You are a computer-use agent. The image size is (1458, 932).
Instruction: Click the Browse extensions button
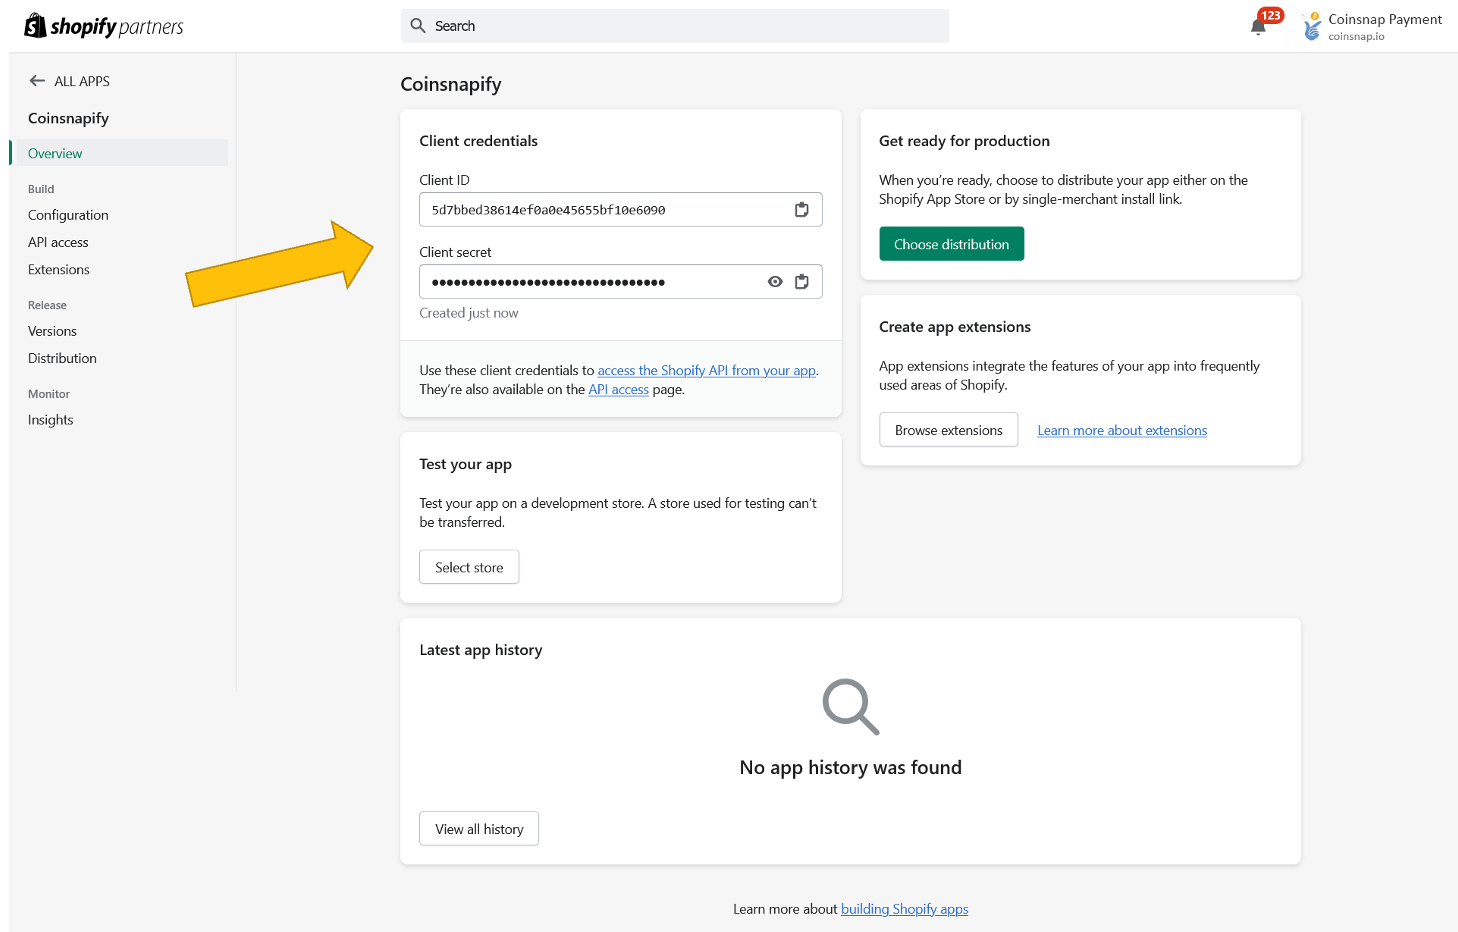click(949, 430)
